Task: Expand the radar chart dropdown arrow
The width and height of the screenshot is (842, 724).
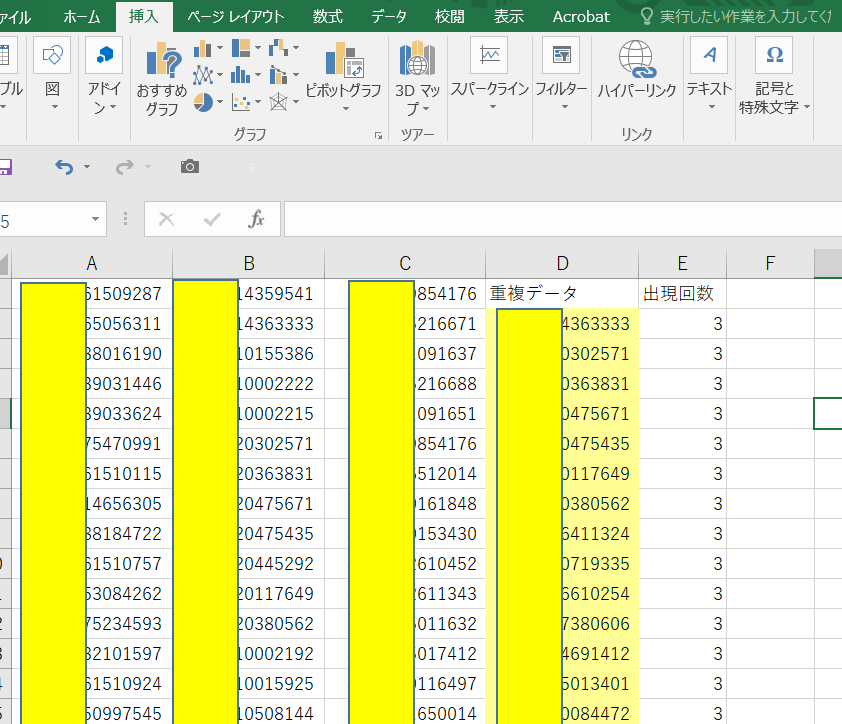Action: coord(296,102)
